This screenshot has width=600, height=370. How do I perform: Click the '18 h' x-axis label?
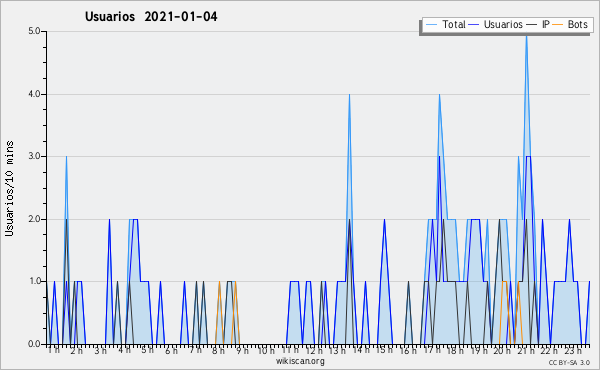455,350
